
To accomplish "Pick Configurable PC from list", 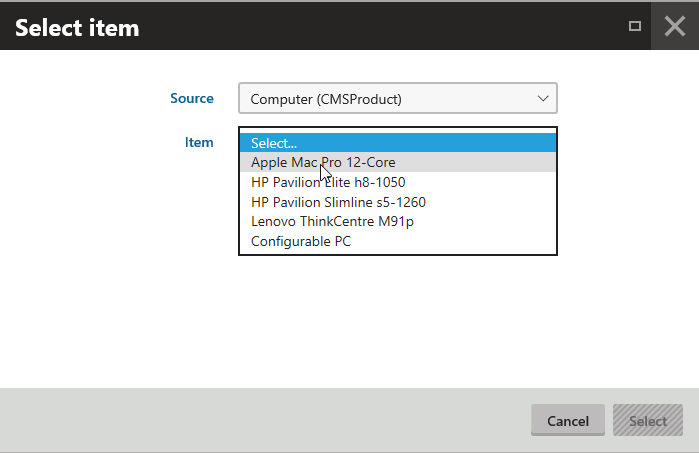I will (x=398, y=241).
